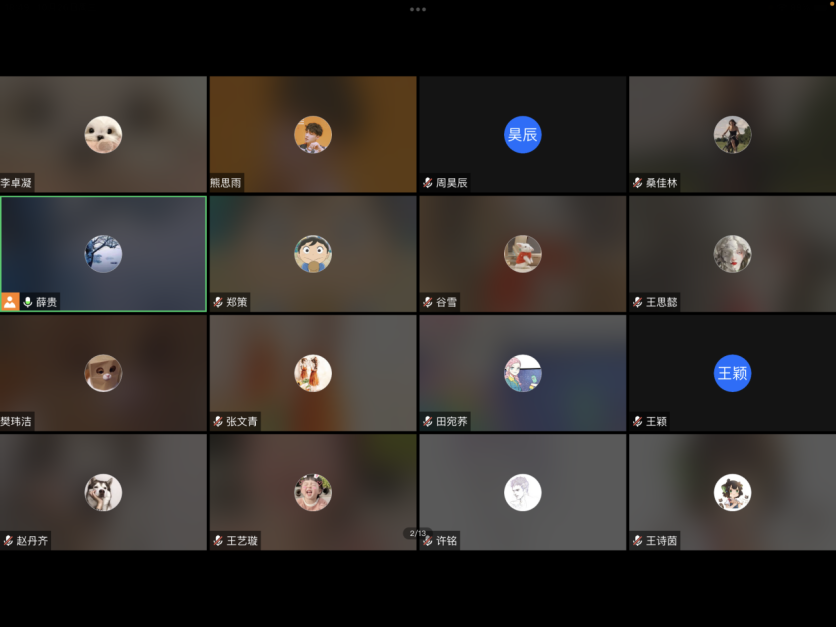Screen dimensions: 836x628
Task: Click 李卓凝's white puppy avatar
Action: pos(103,134)
